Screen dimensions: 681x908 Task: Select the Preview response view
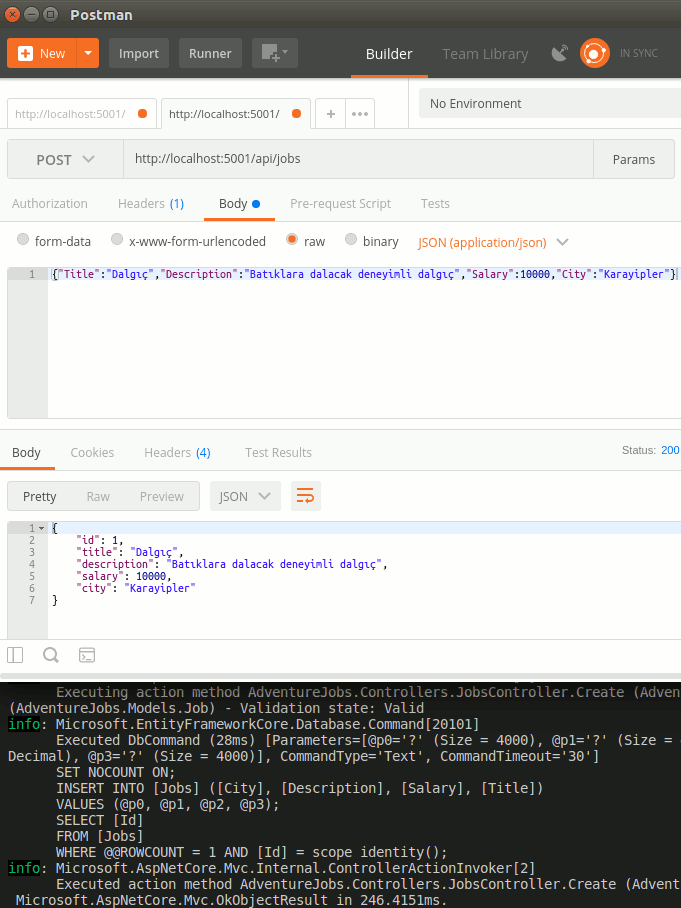tap(162, 496)
